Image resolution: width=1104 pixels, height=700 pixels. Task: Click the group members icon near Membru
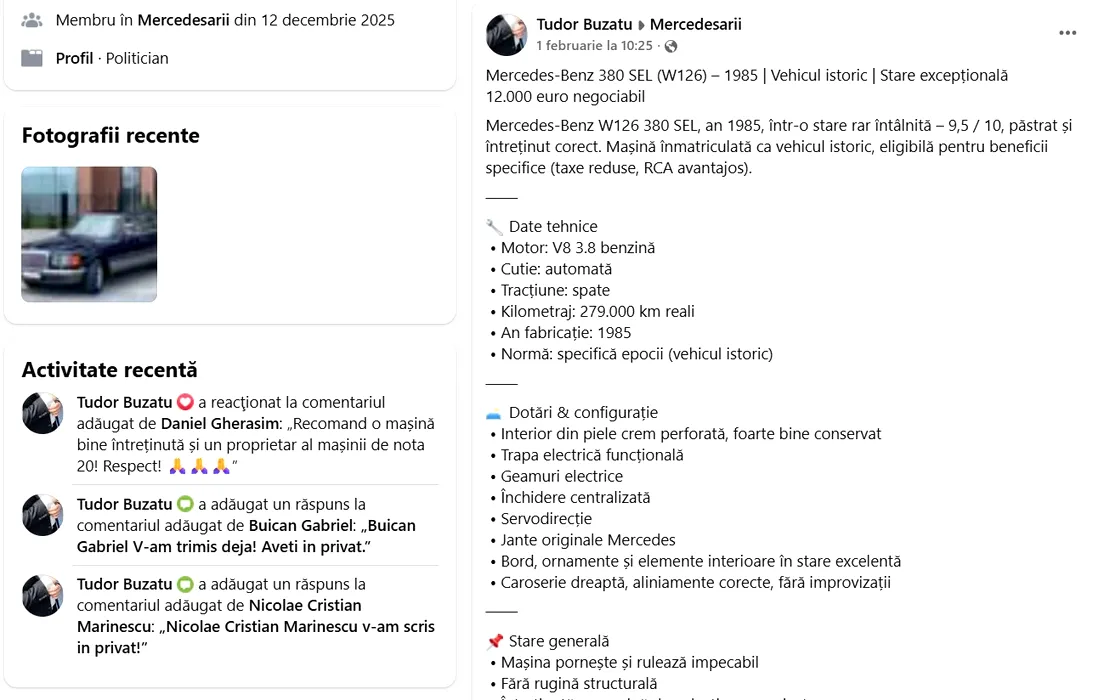point(32,20)
